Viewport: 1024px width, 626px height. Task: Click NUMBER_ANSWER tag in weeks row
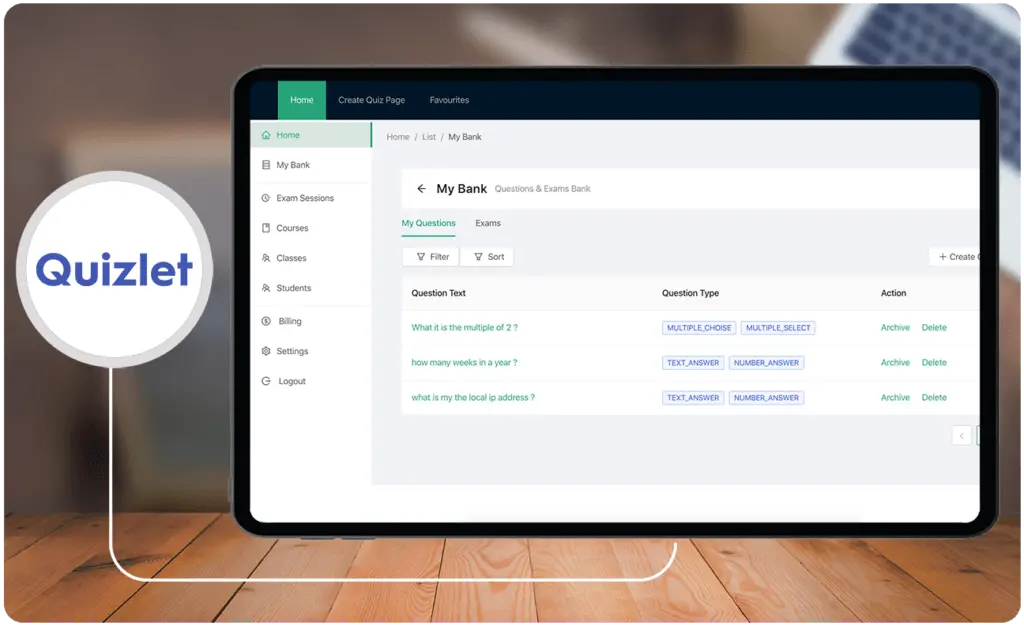click(766, 363)
